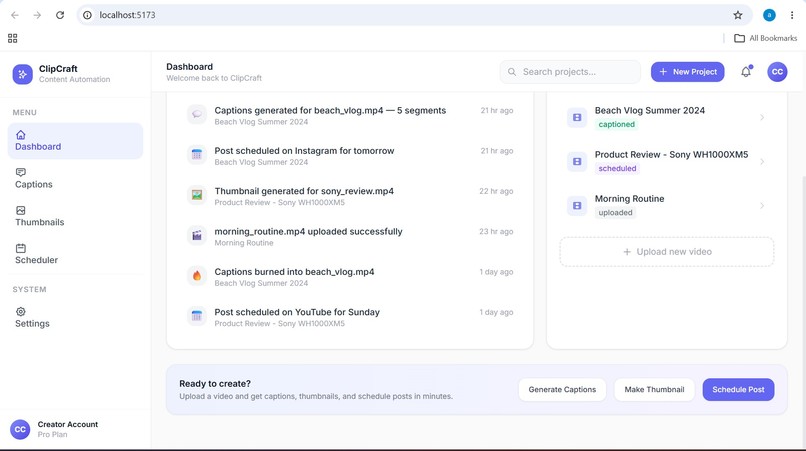Expand the Product Review project chevron
Image resolution: width=806 pixels, height=451 pixels.
point(762,161)
